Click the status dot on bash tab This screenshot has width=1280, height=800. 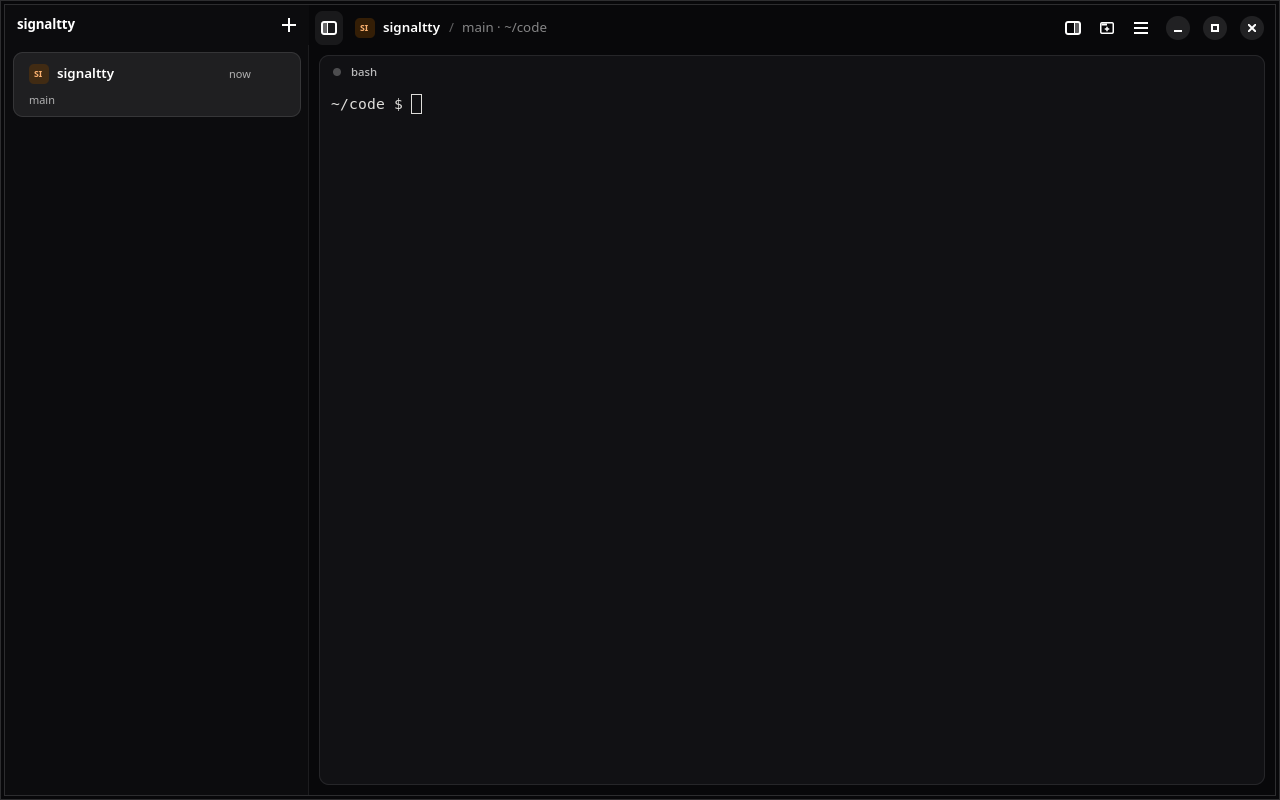pyautogui.click(x=337, y=72)
